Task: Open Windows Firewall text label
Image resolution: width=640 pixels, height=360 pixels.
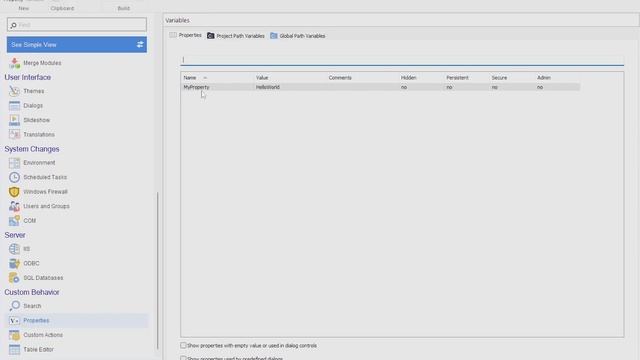Action: tap(45, 192)
